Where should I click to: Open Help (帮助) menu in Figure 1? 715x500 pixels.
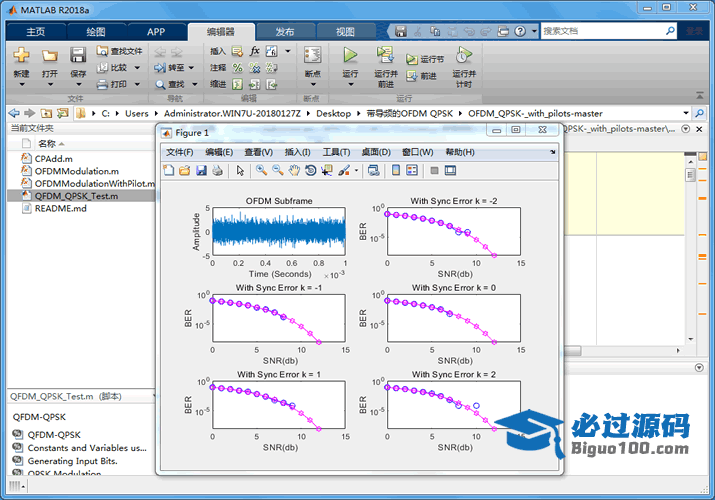click(460, 152)
